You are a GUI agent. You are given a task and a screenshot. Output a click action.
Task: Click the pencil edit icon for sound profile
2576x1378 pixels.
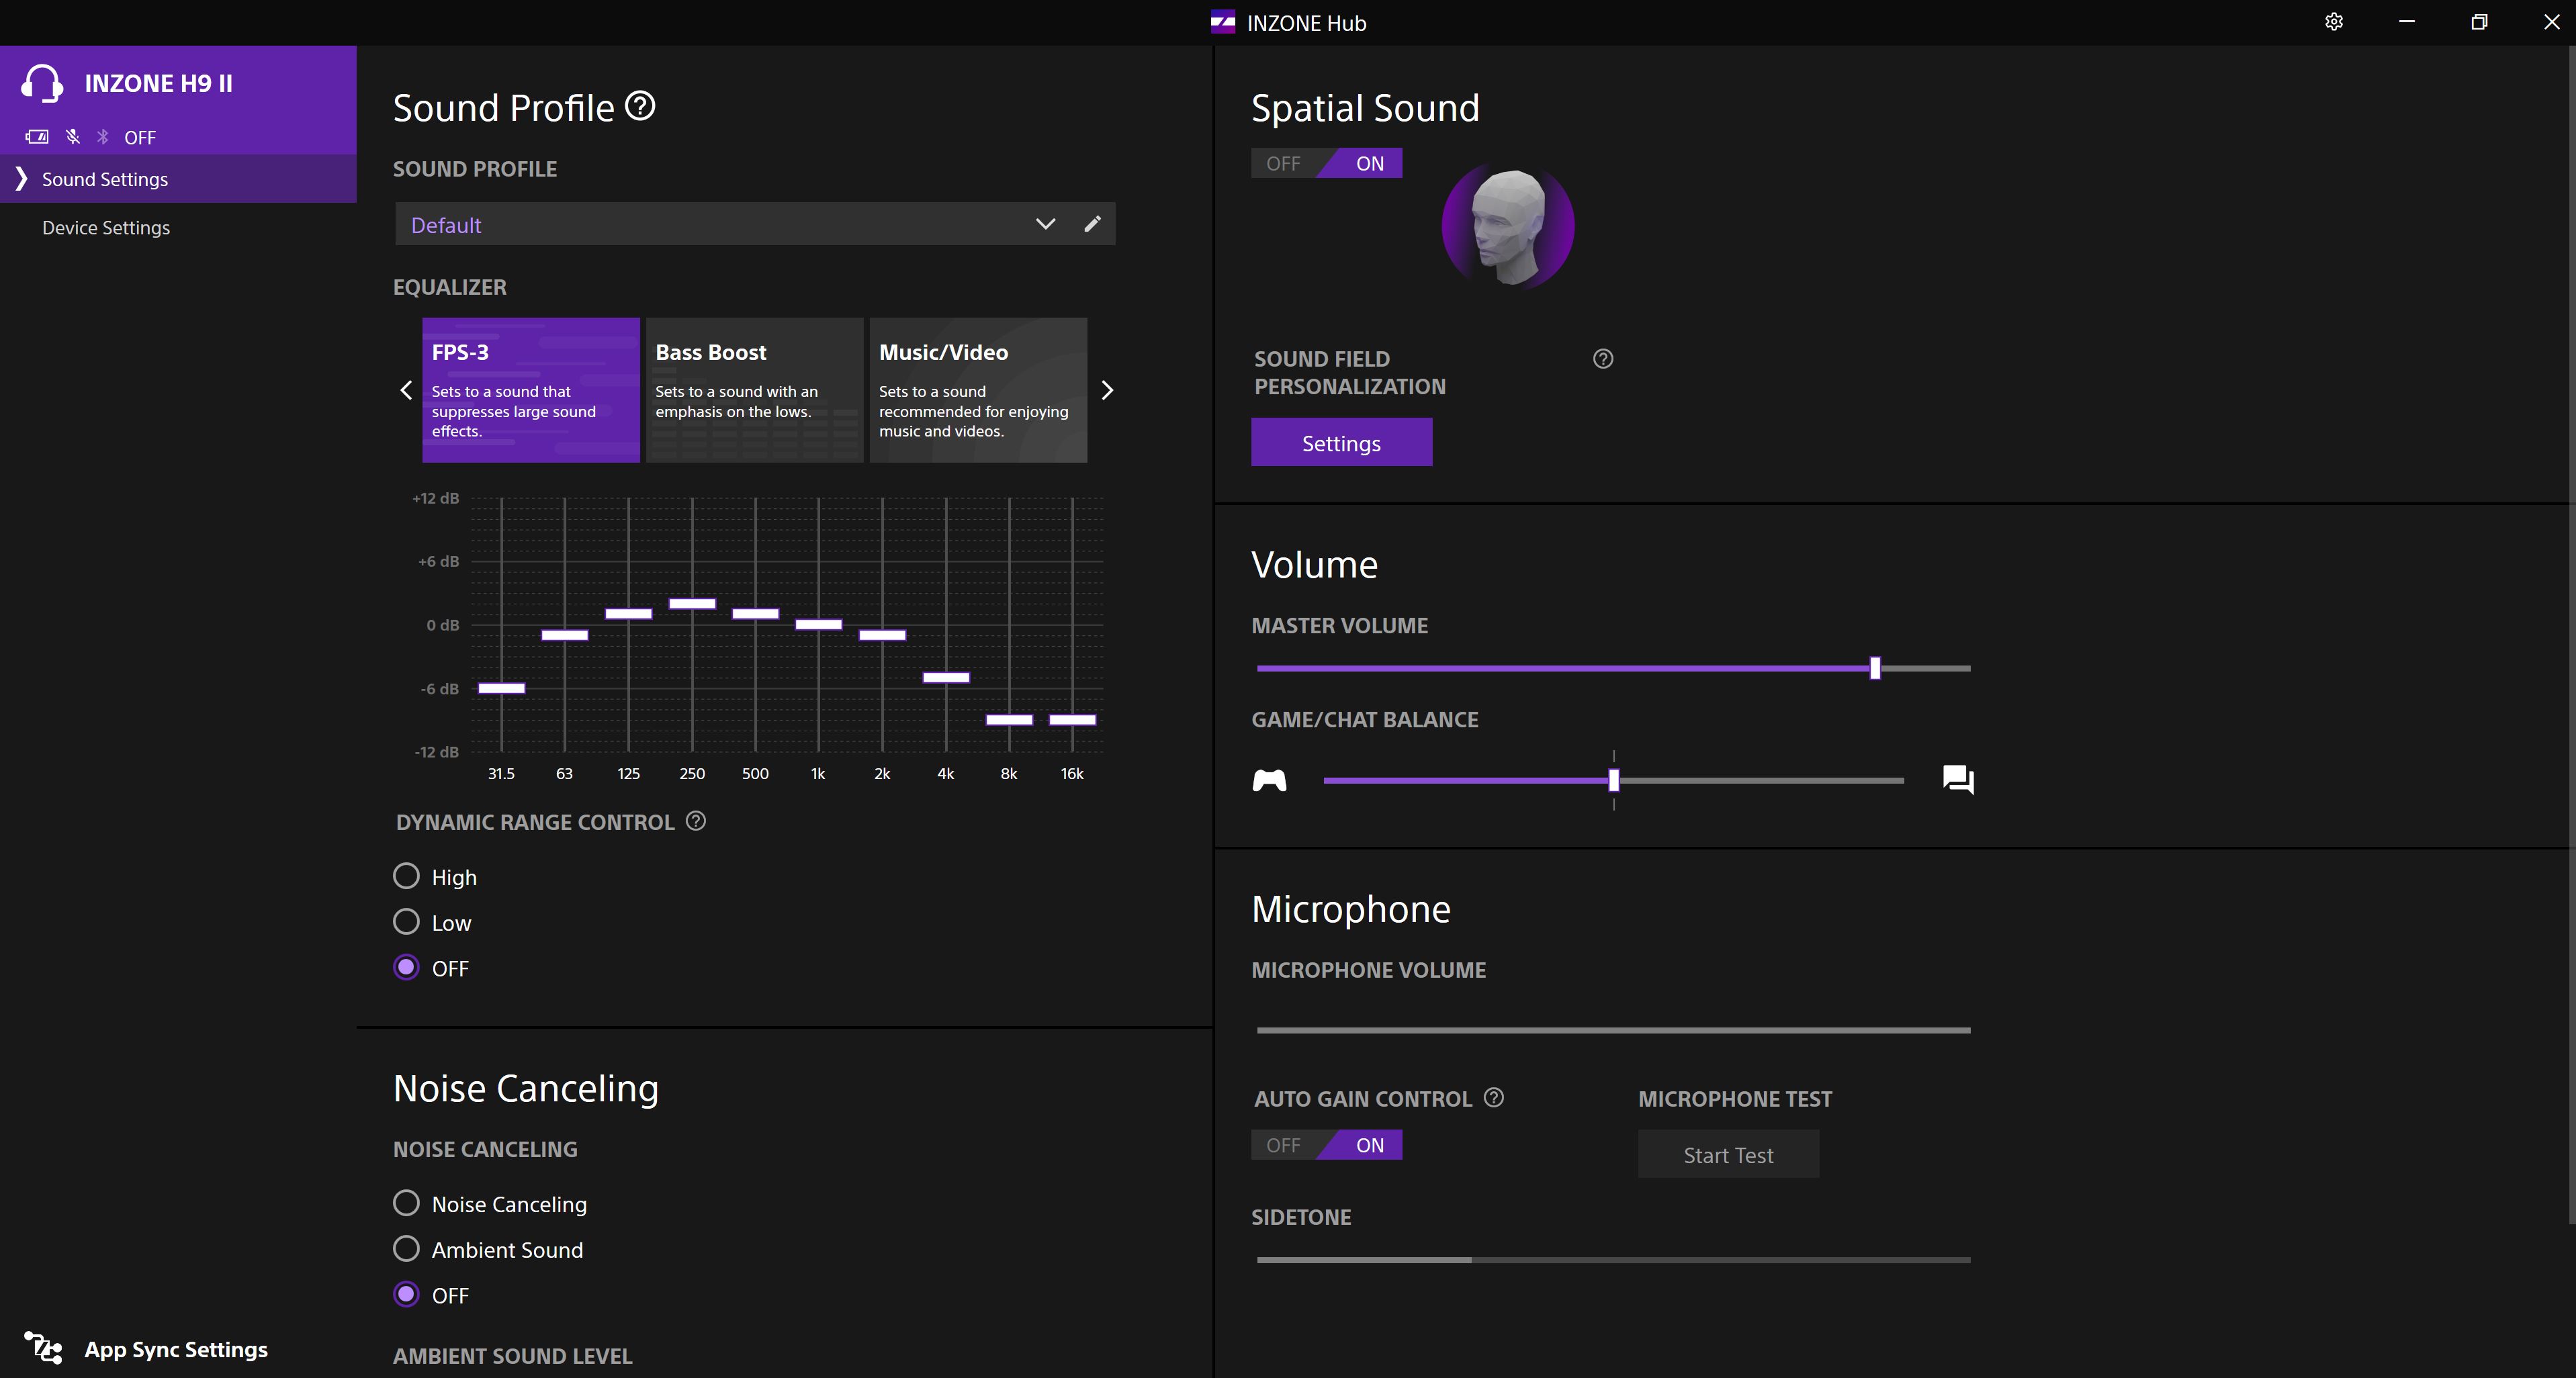tap(1092, 224)
